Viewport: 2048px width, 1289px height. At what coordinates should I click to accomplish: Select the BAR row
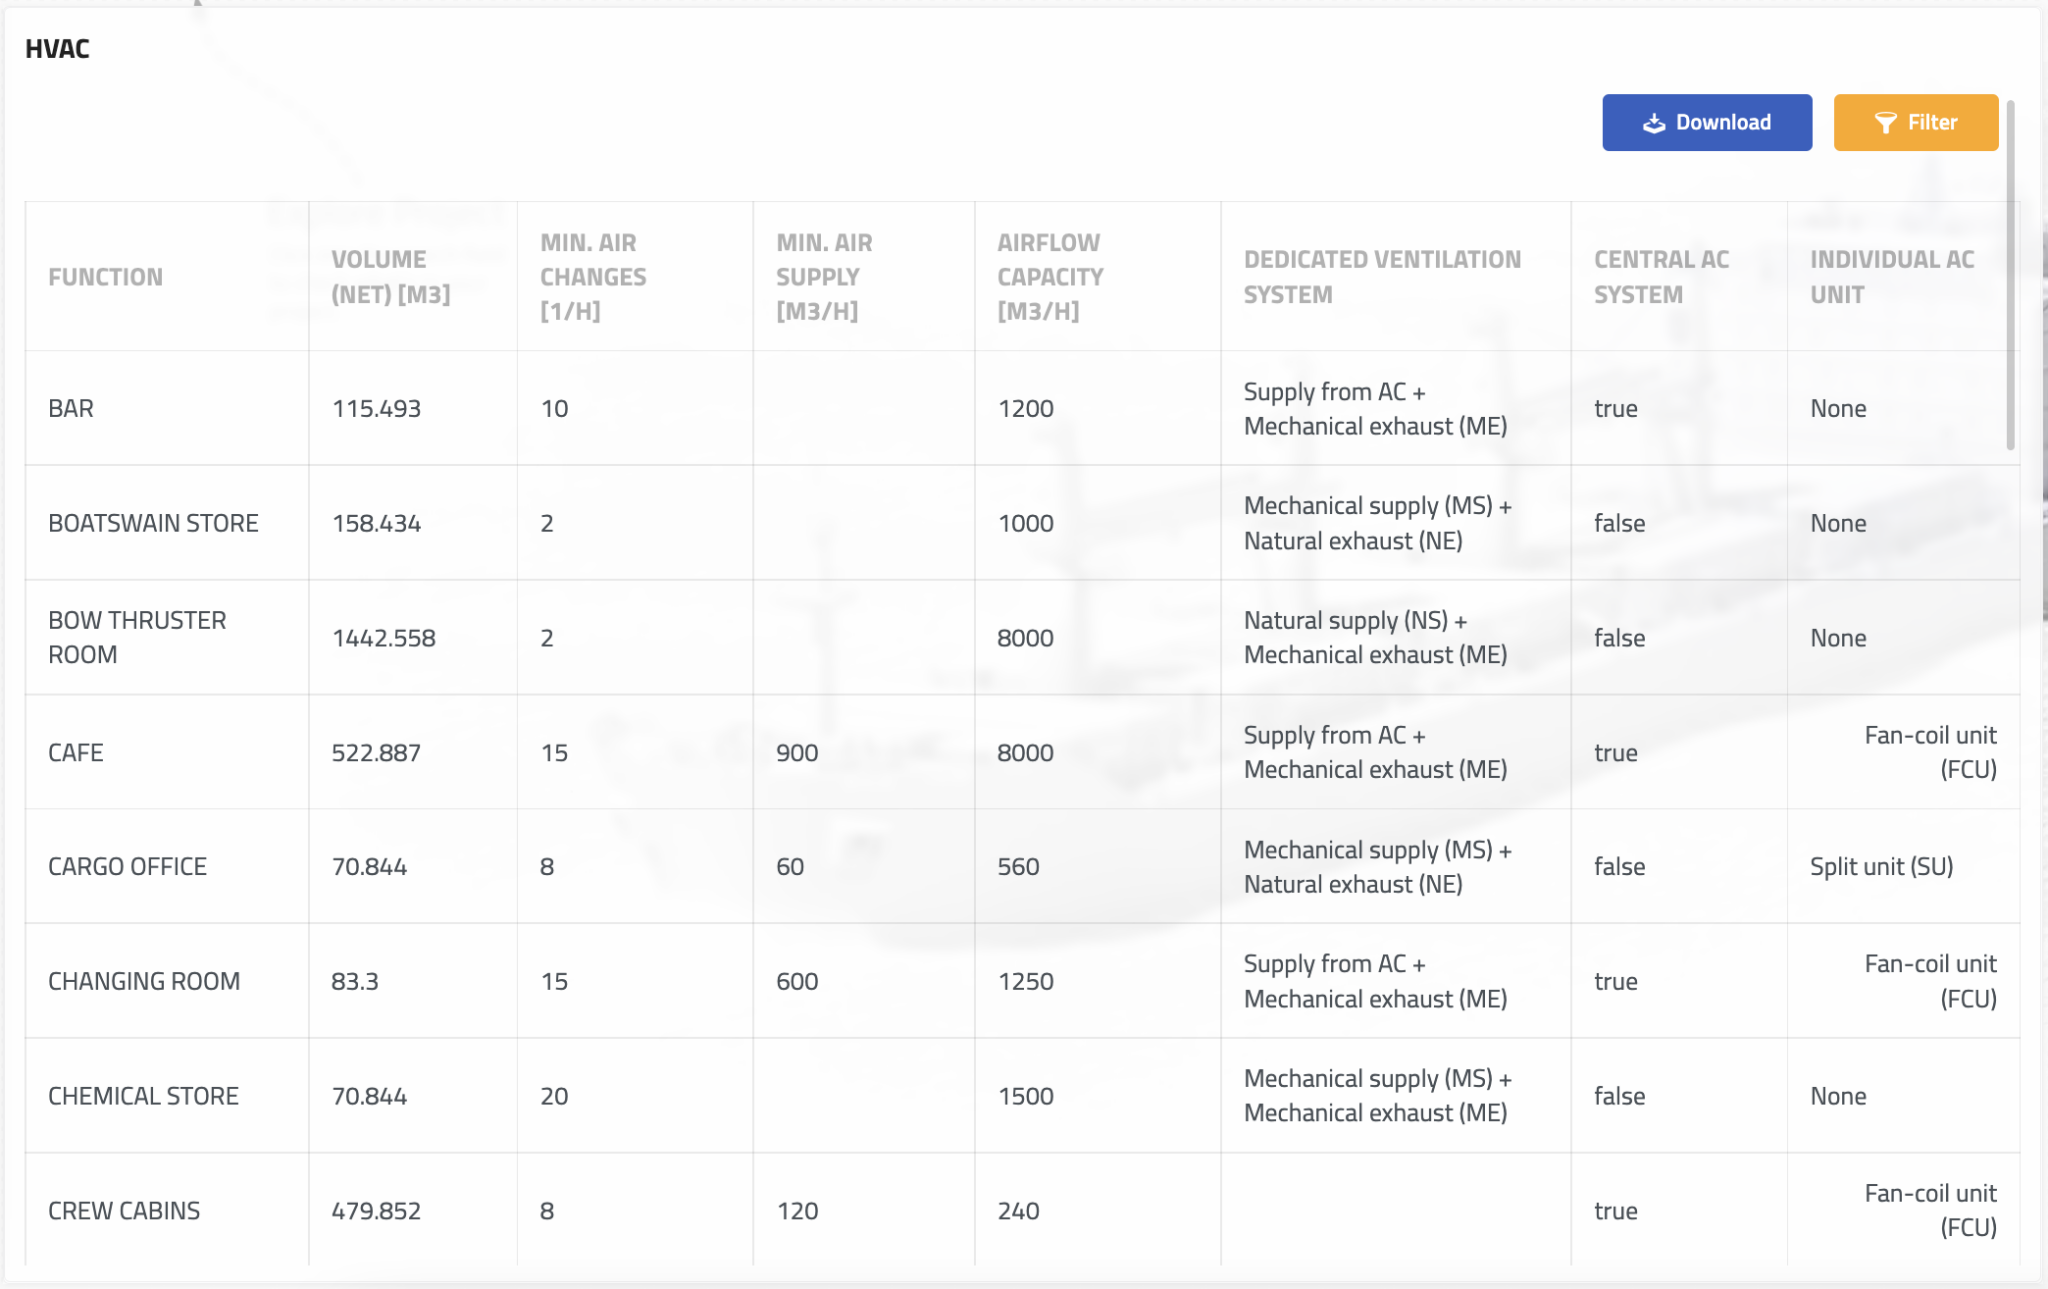pos(71,408)
